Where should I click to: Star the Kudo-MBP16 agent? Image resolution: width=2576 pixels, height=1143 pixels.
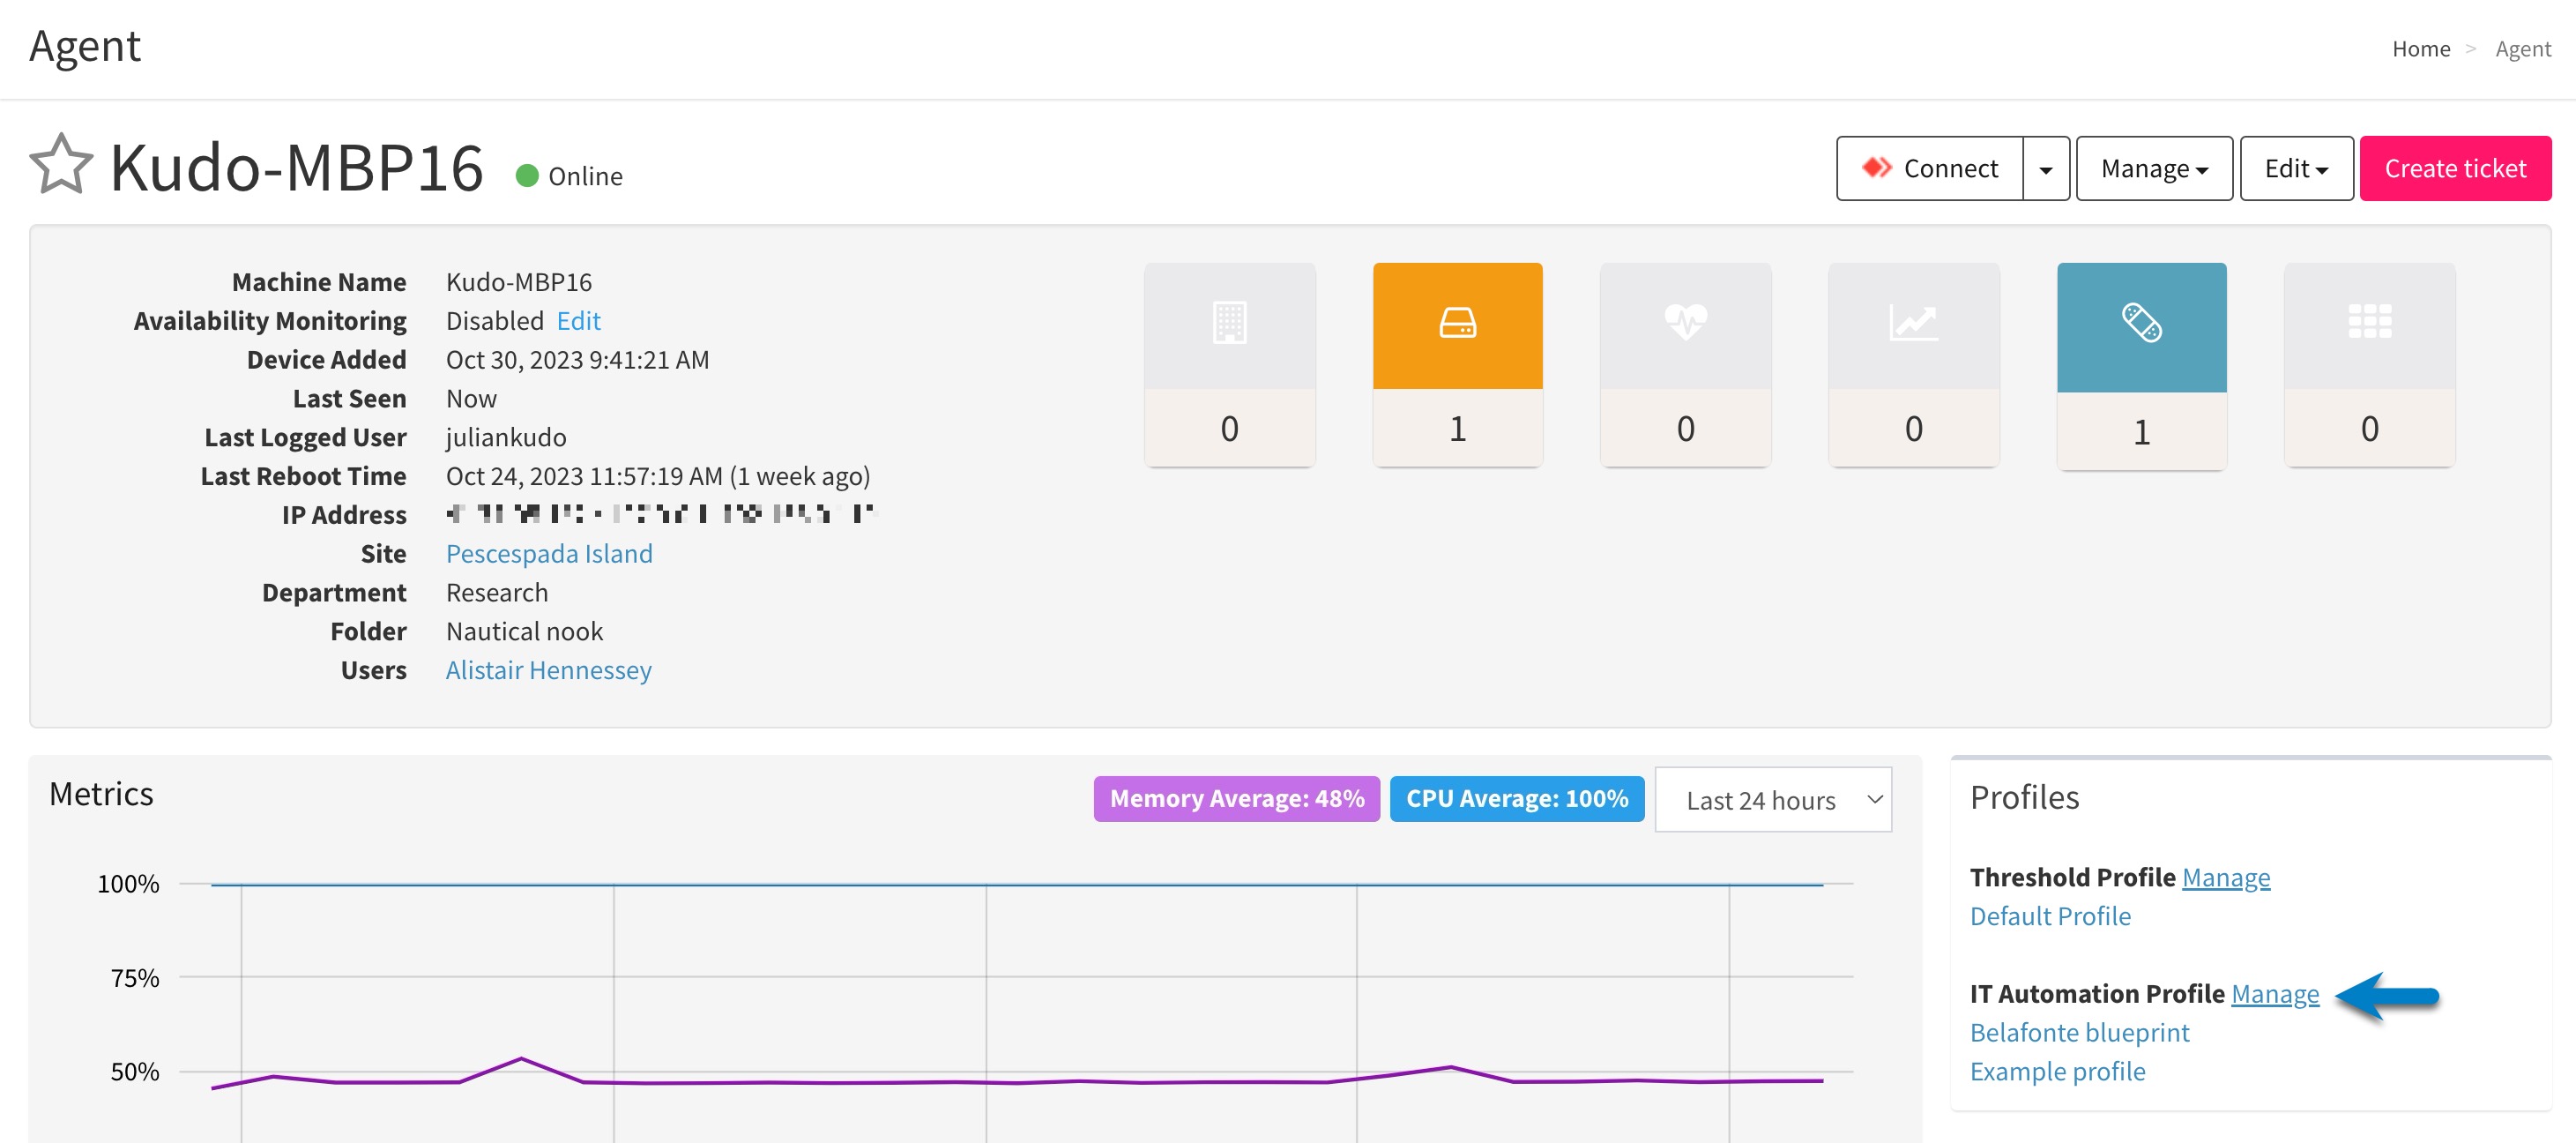point(60,165)
